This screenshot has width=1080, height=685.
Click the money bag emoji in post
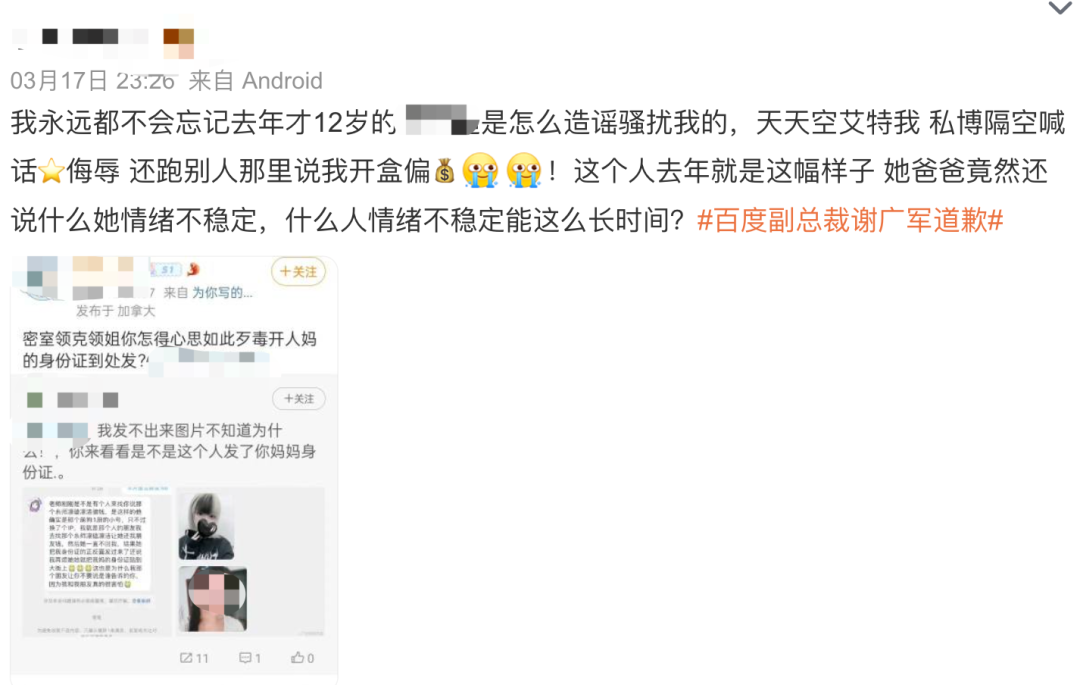[444, 171]
